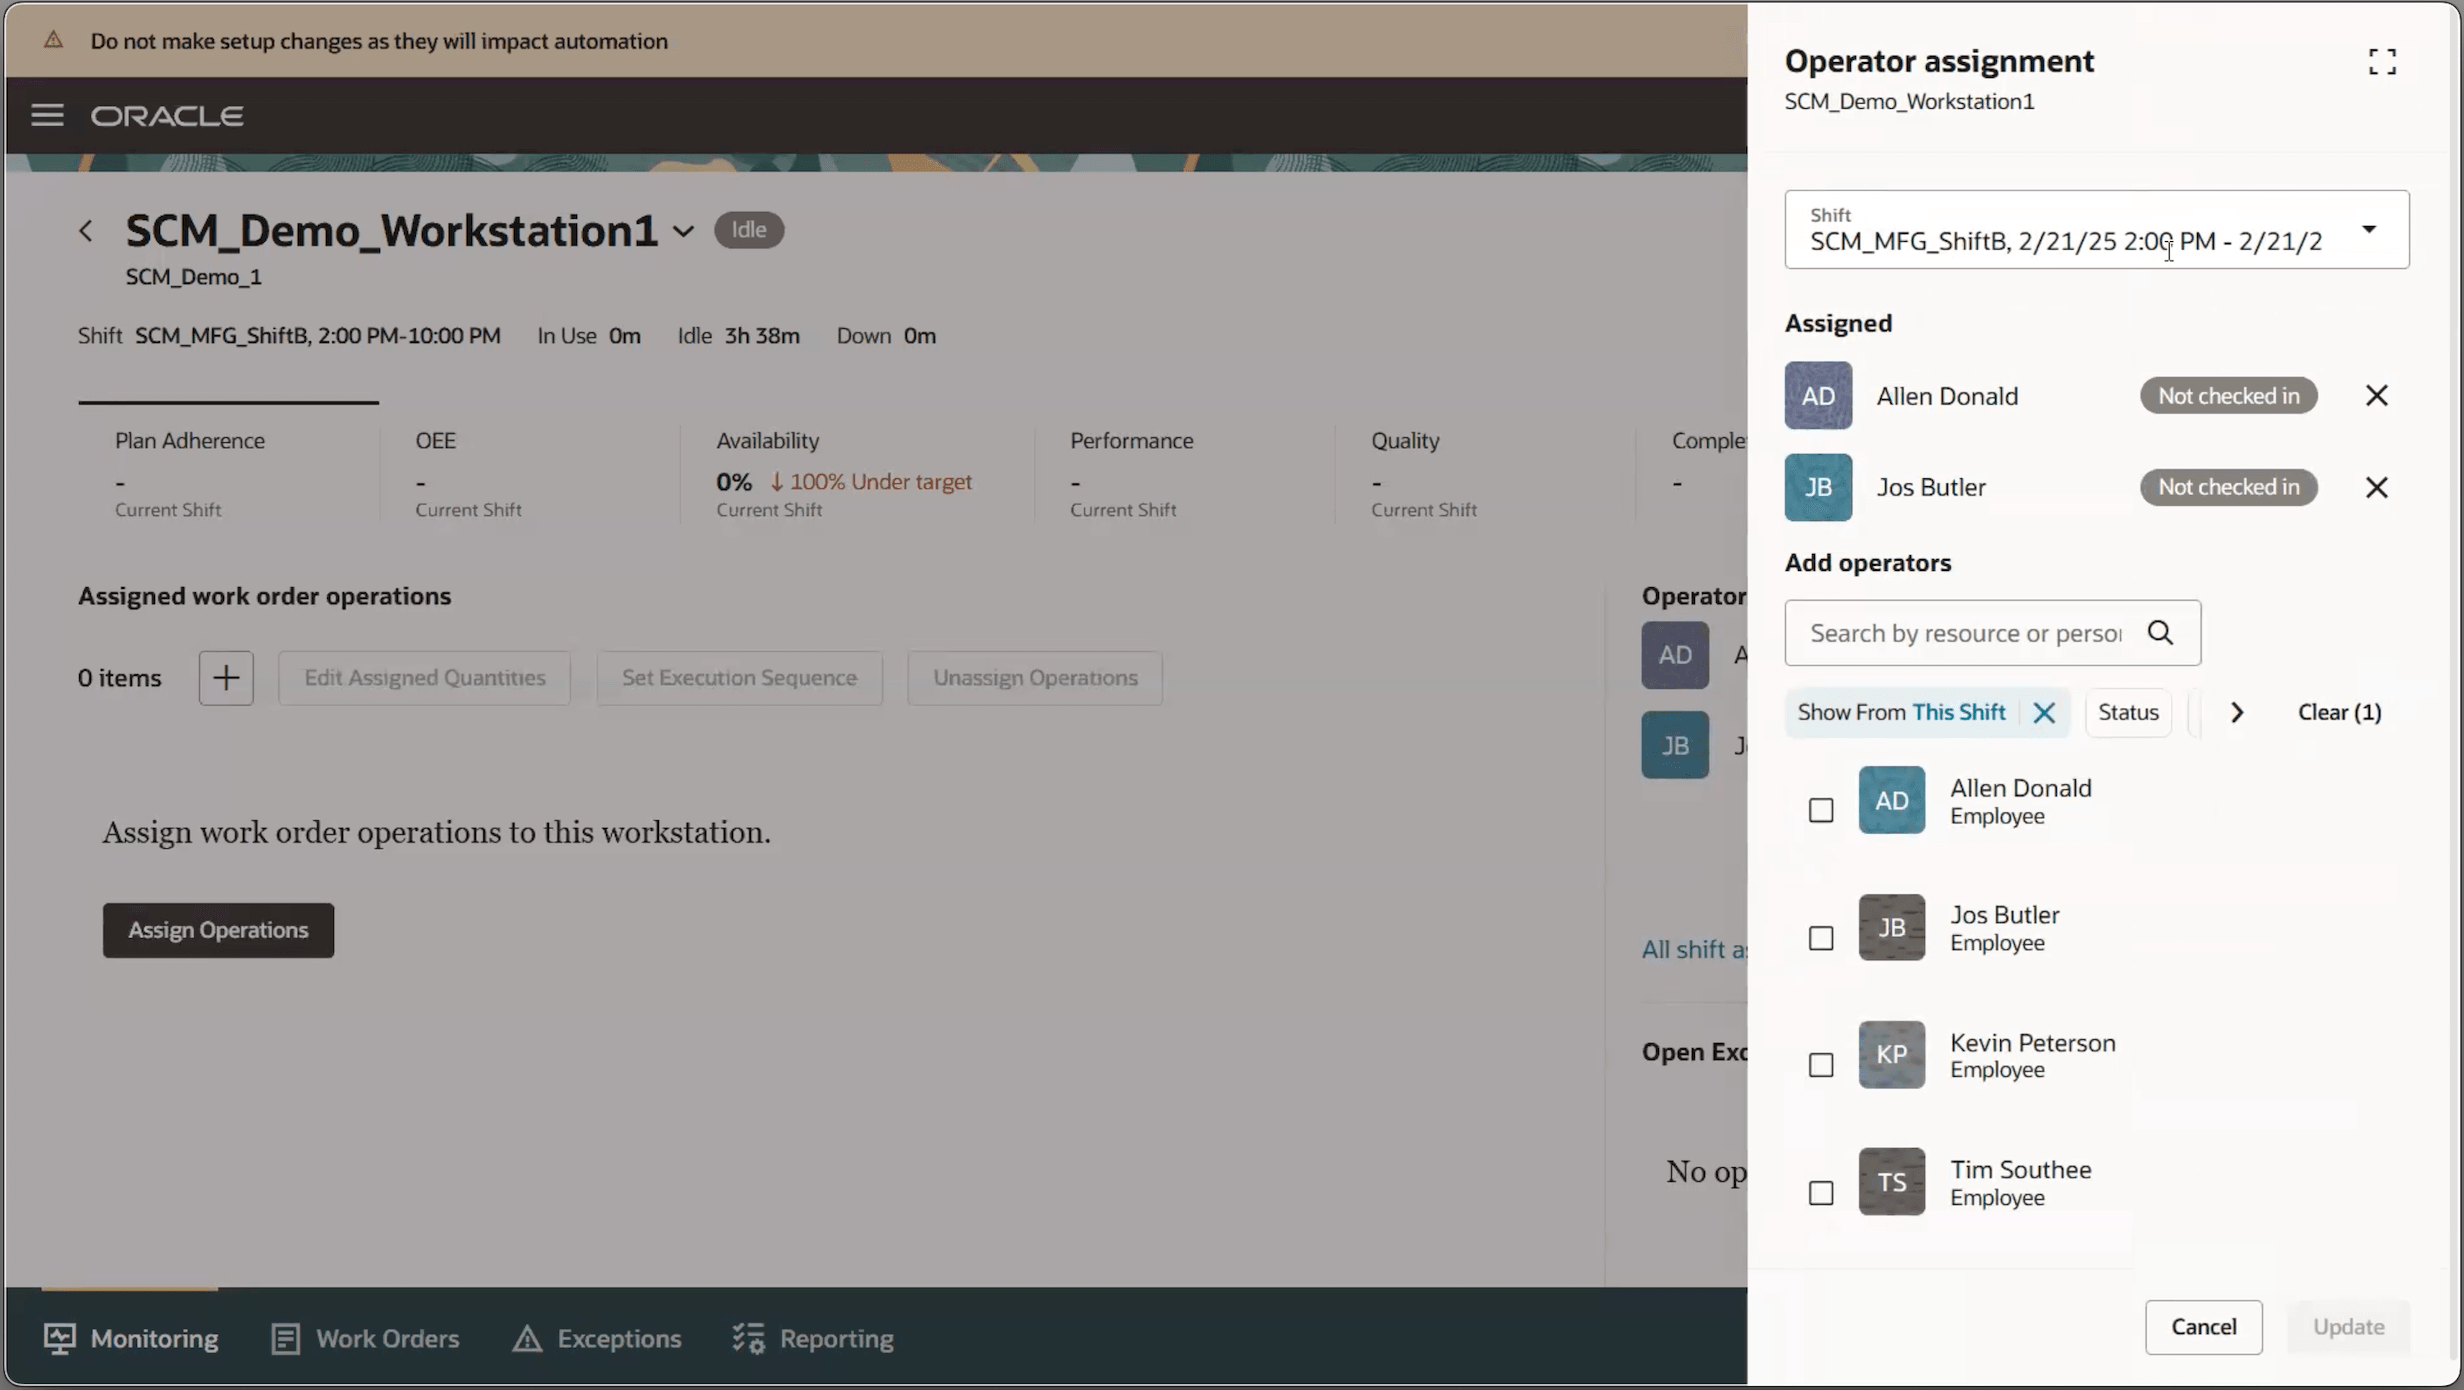The height and width of the screenshot is (1390, 2464).
Task: Remove the Show From This Shift filter
Action: [x=2044, y=713]
